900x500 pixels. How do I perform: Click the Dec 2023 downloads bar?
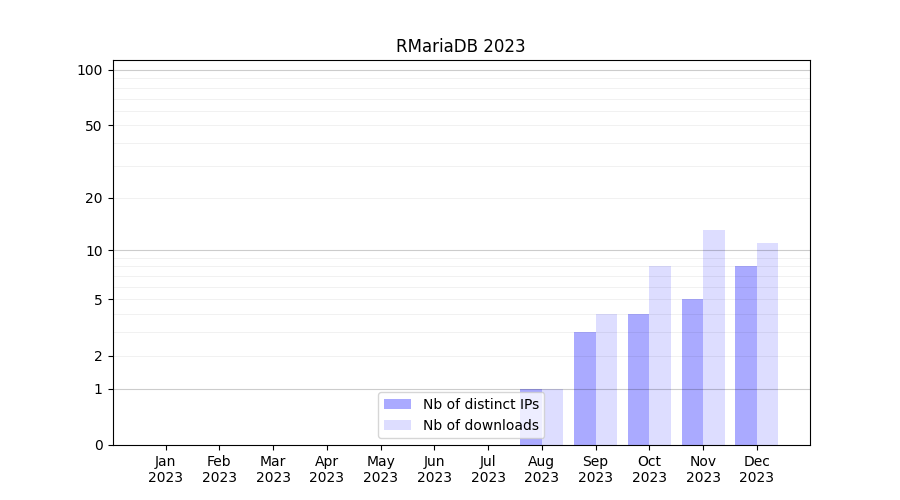pyautogui.click(x=767, y=344)
